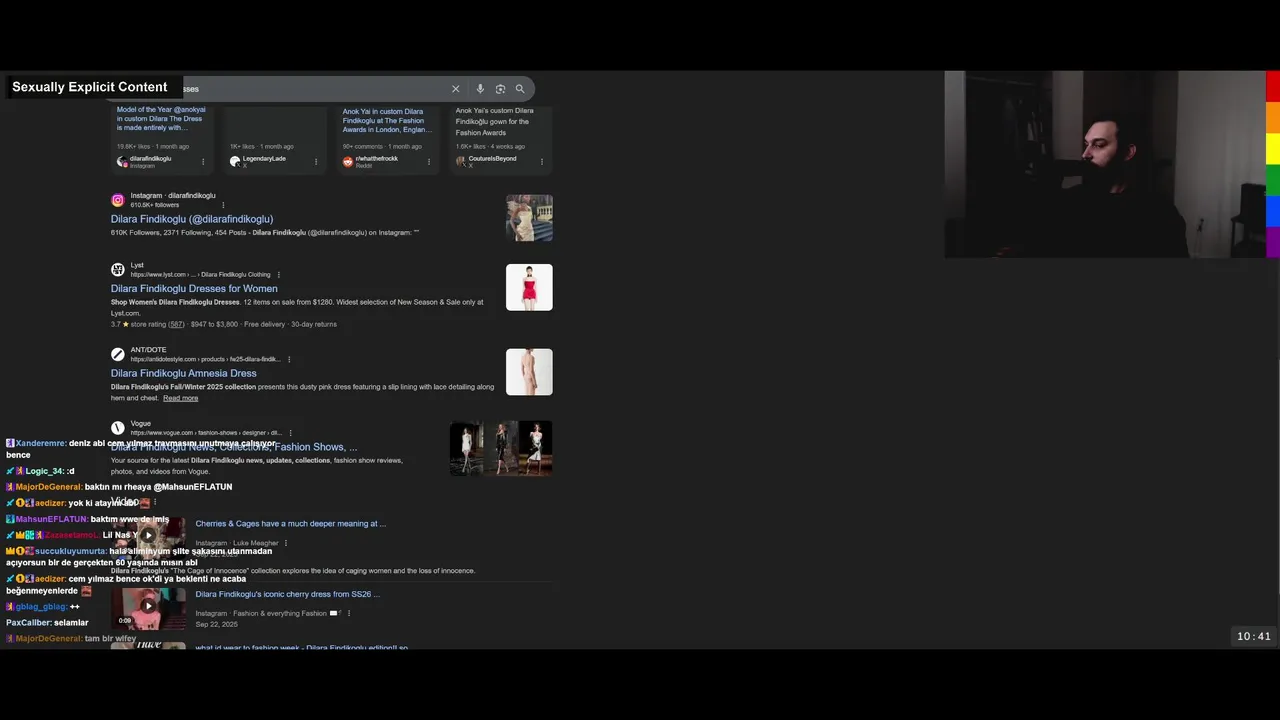Click chat username gblag_gblag
This screenshot has height=720, width=1280.
coord(41,607)
